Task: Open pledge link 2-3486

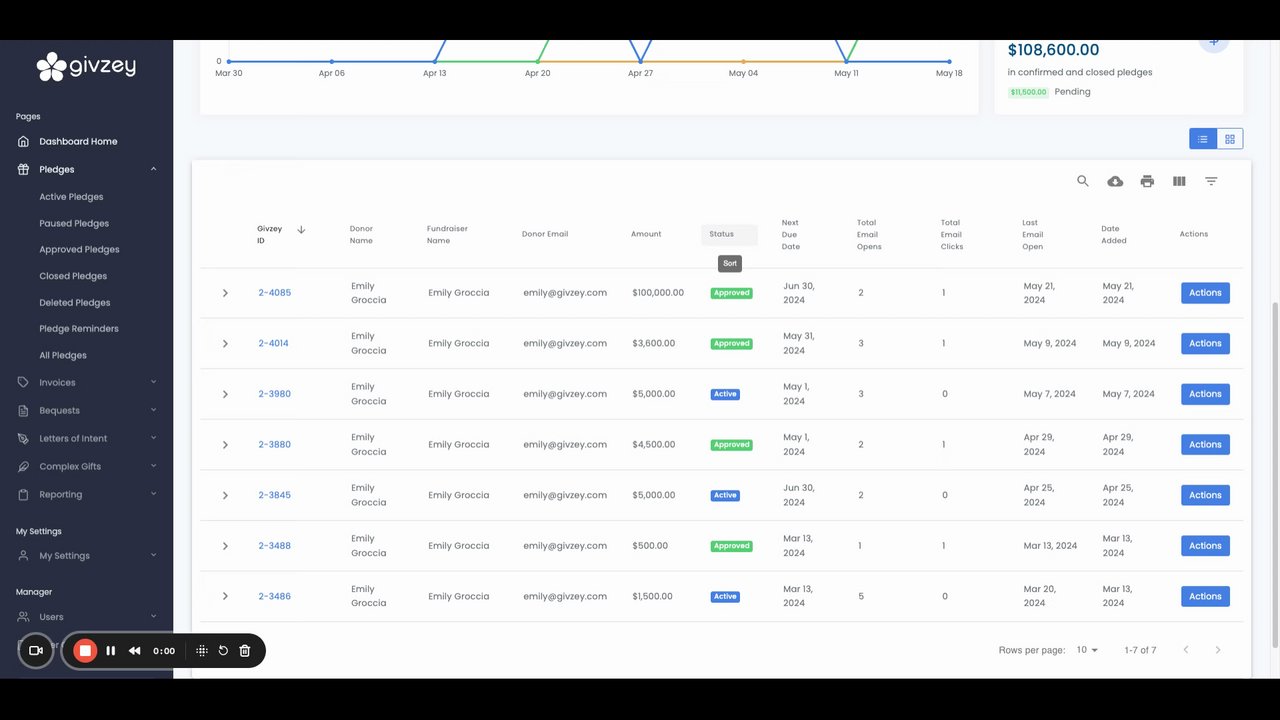Action: [x=274, y=596]
